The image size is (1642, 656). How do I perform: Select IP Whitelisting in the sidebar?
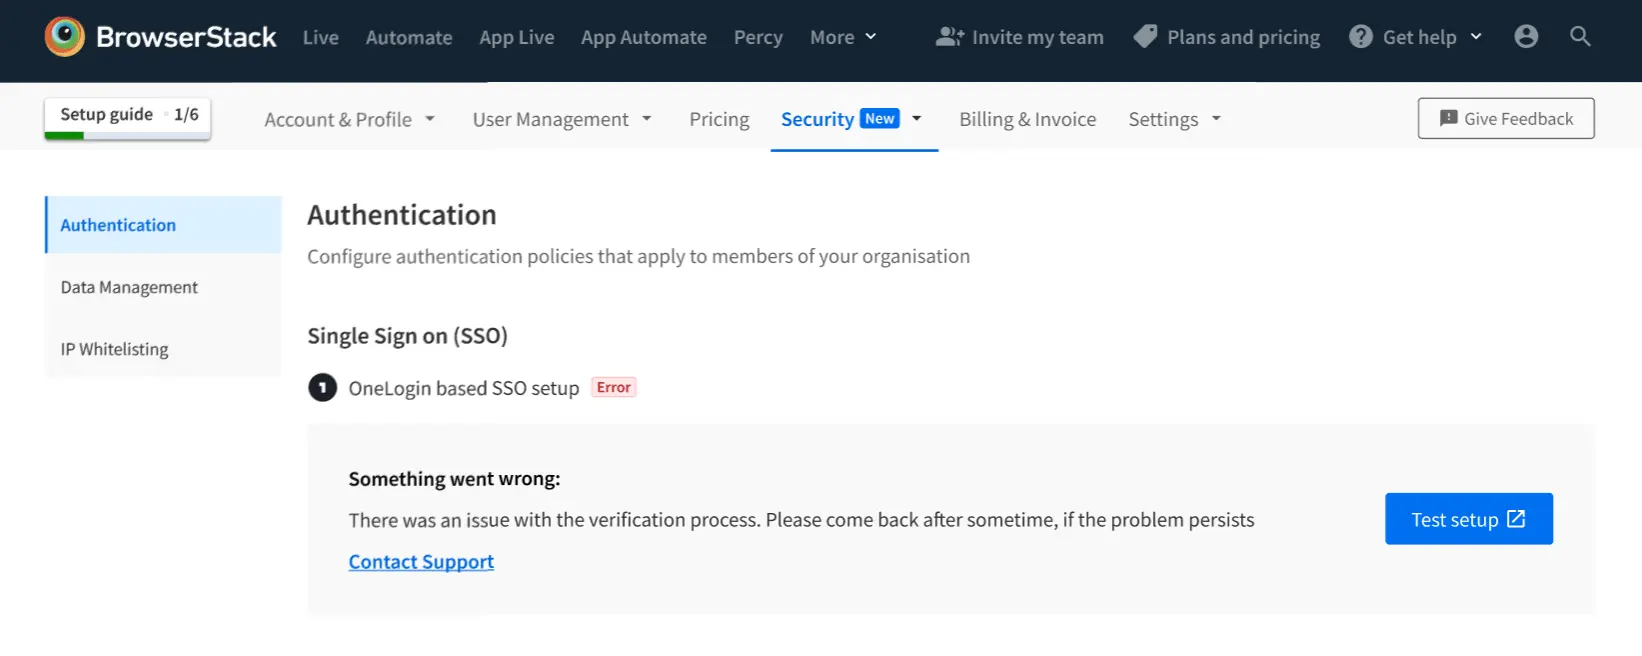tap(114, 349)
